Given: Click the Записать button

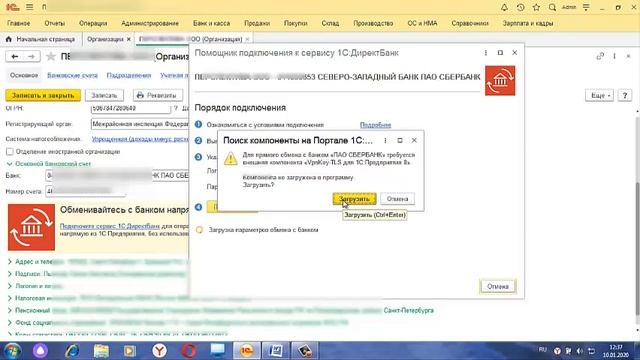Looking at the screenshot, I should coord(104,96).
